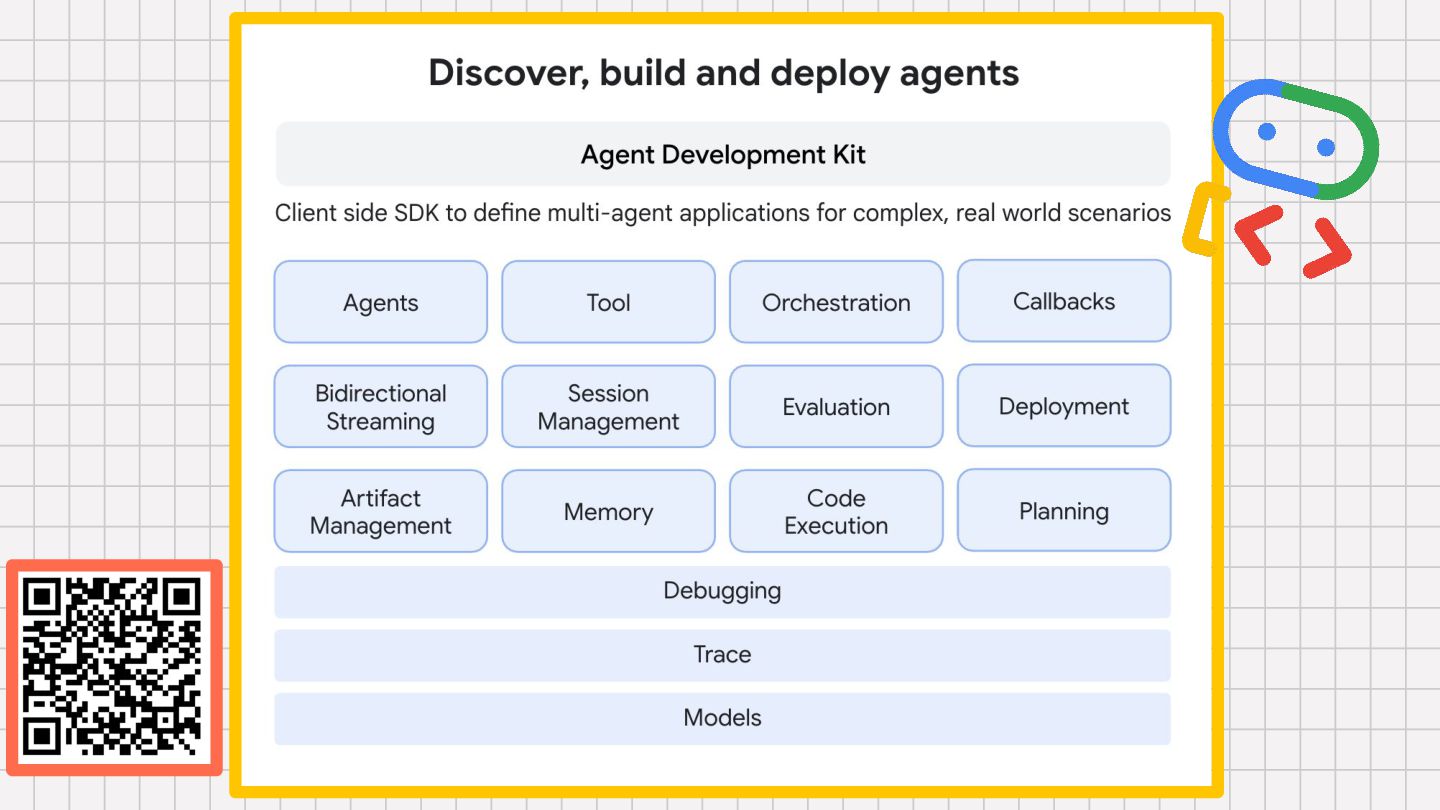Select the Deployment box
The height and width of the screenshot is (810, 1440).
[1064, 406]
